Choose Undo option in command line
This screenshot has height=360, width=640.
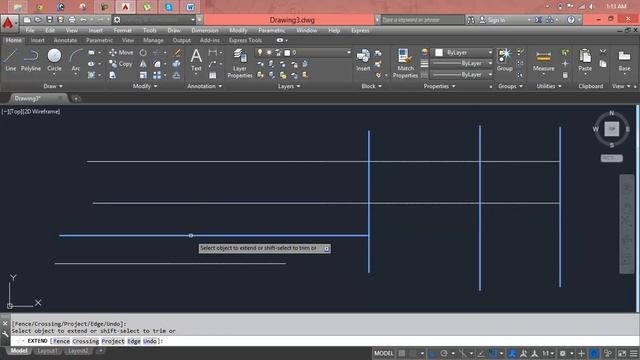[x=150, y=341]
